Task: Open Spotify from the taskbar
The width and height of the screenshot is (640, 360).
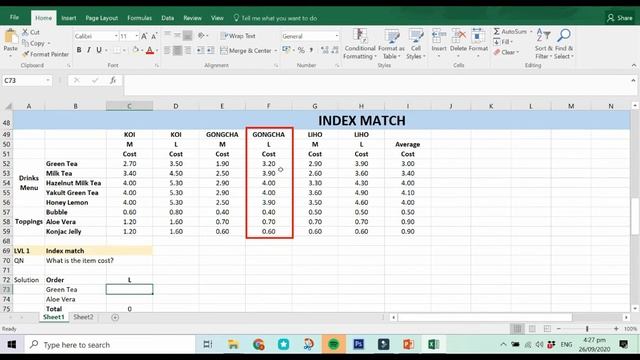Action: (x=333, y=344)
